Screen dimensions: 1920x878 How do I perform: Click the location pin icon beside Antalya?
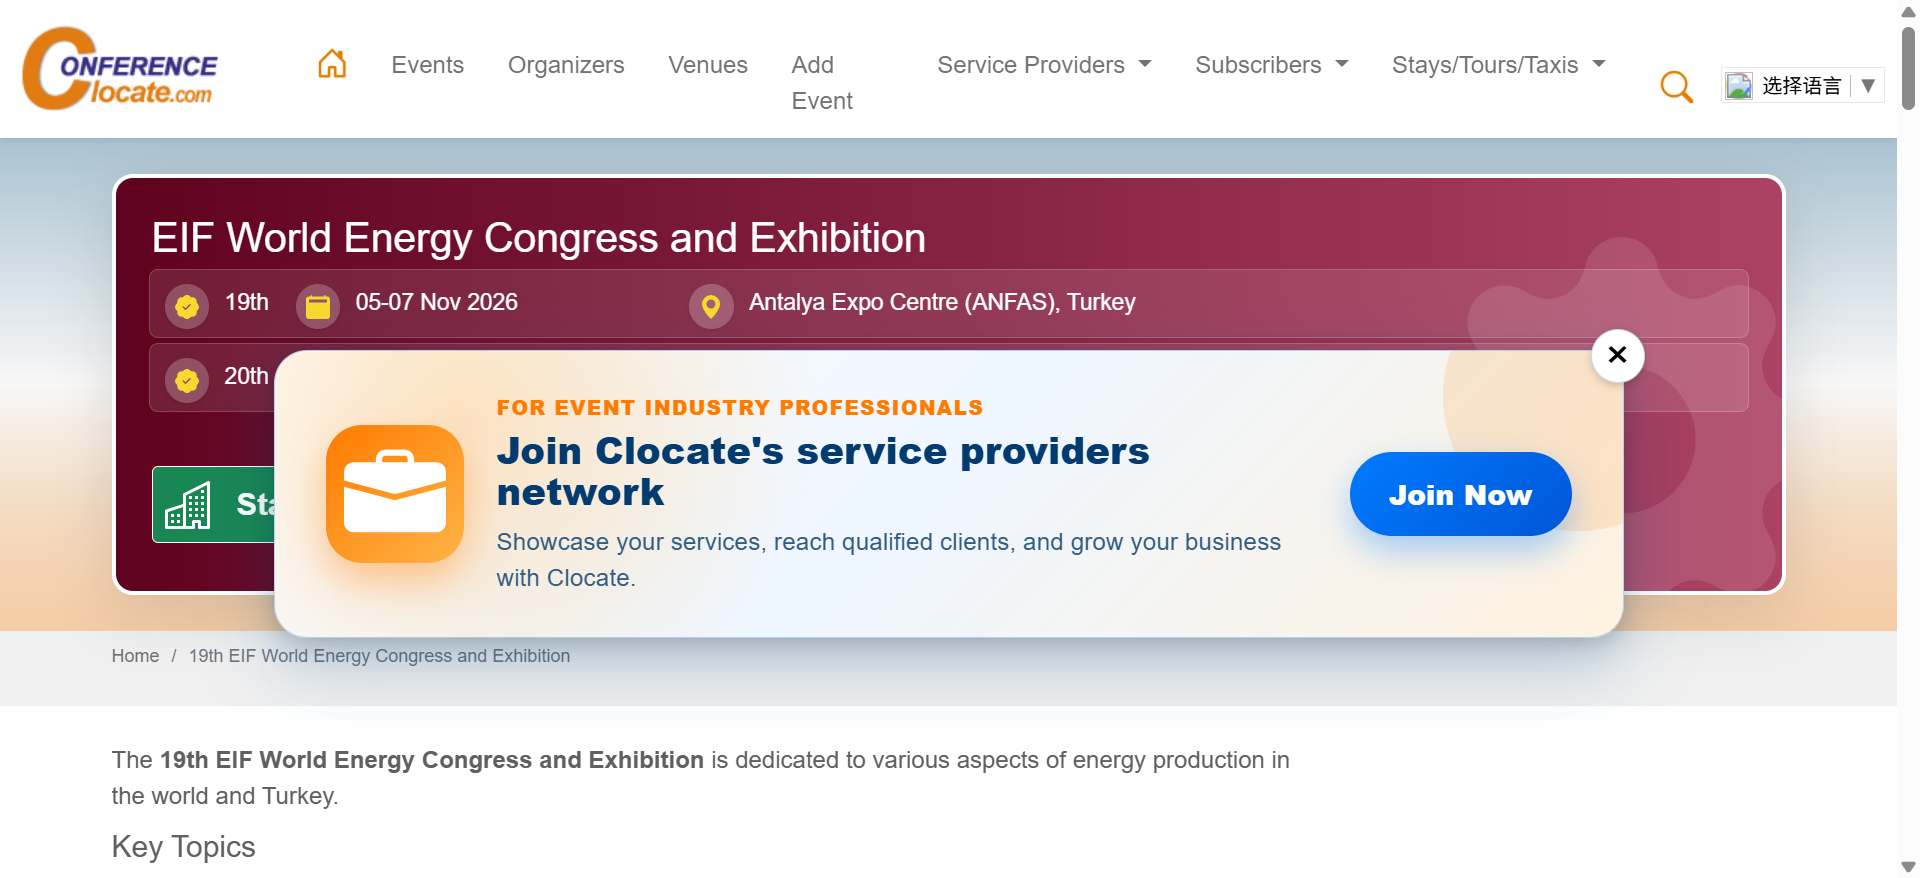711,306
